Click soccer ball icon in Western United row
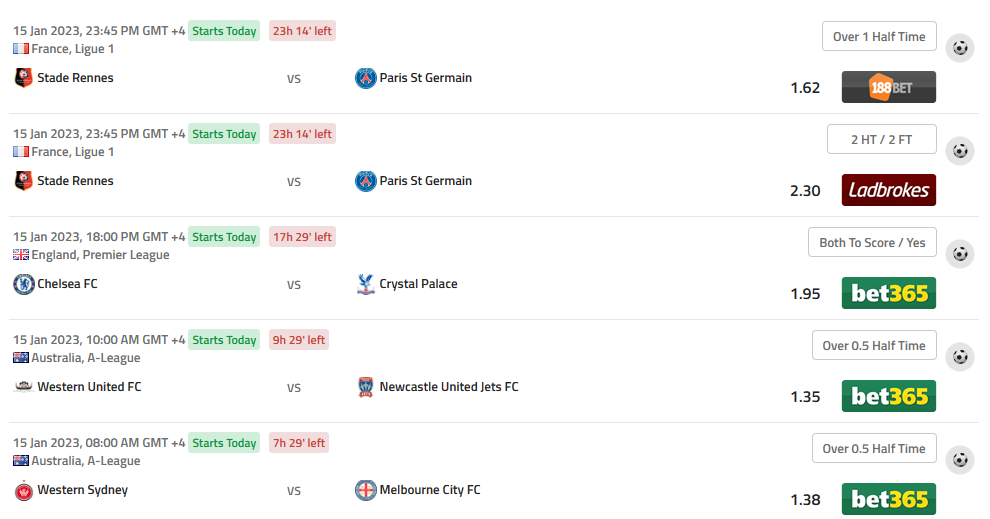The width and height of the screenshot is (990, 519). point(960,357)
